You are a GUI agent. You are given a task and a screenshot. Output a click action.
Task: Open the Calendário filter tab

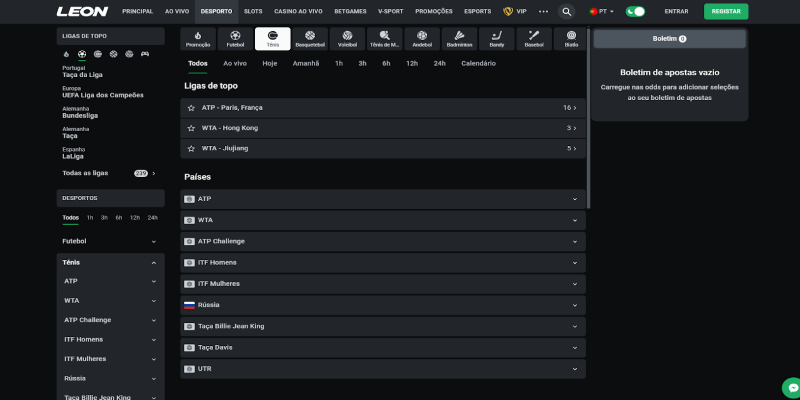pos(479,64)
